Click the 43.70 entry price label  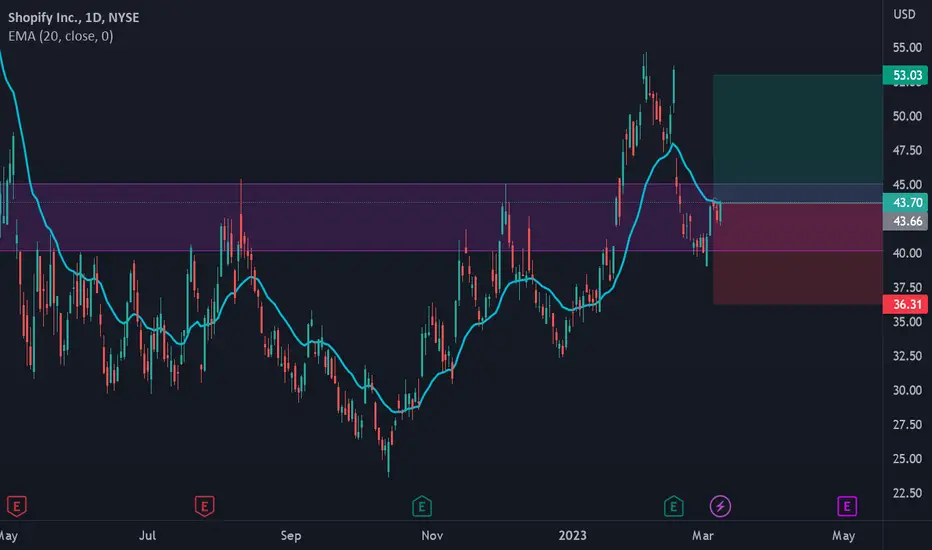click(x=906, y=203)
